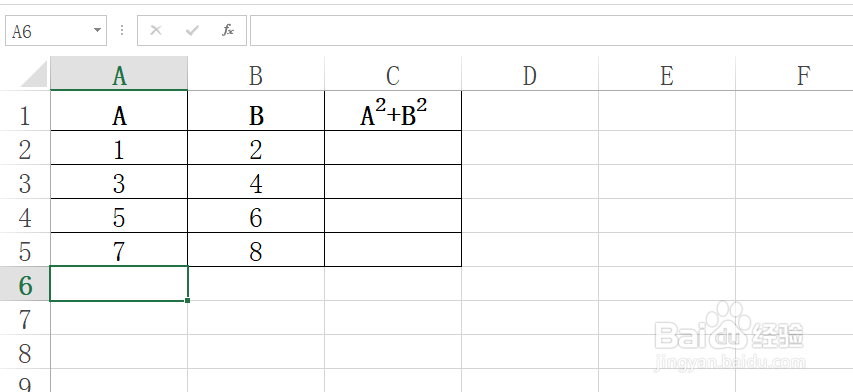Select column D header
The height and width of the screenshot is (392, 853).
coord(530,75)
